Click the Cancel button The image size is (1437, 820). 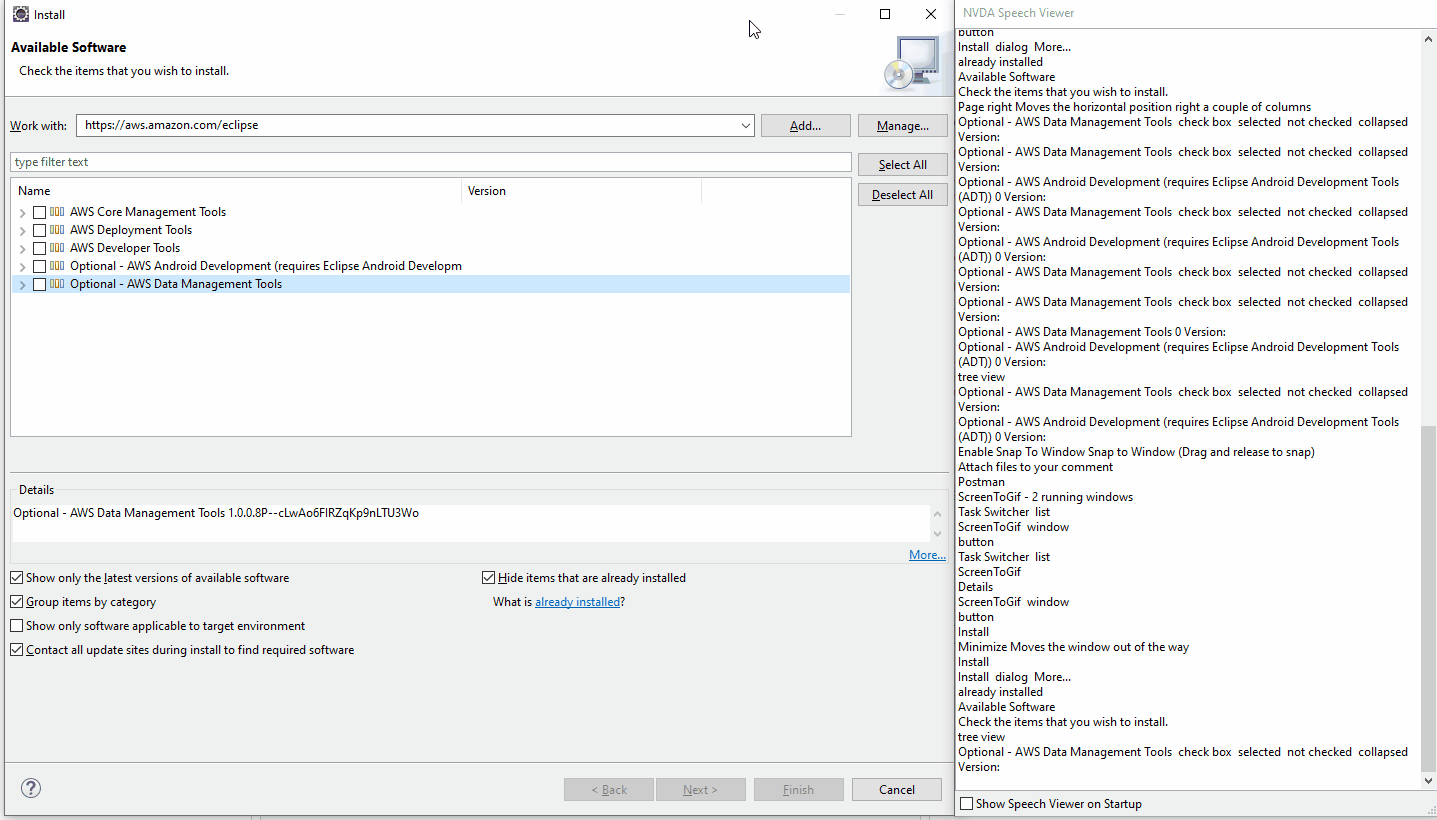(x=897, y=790)
